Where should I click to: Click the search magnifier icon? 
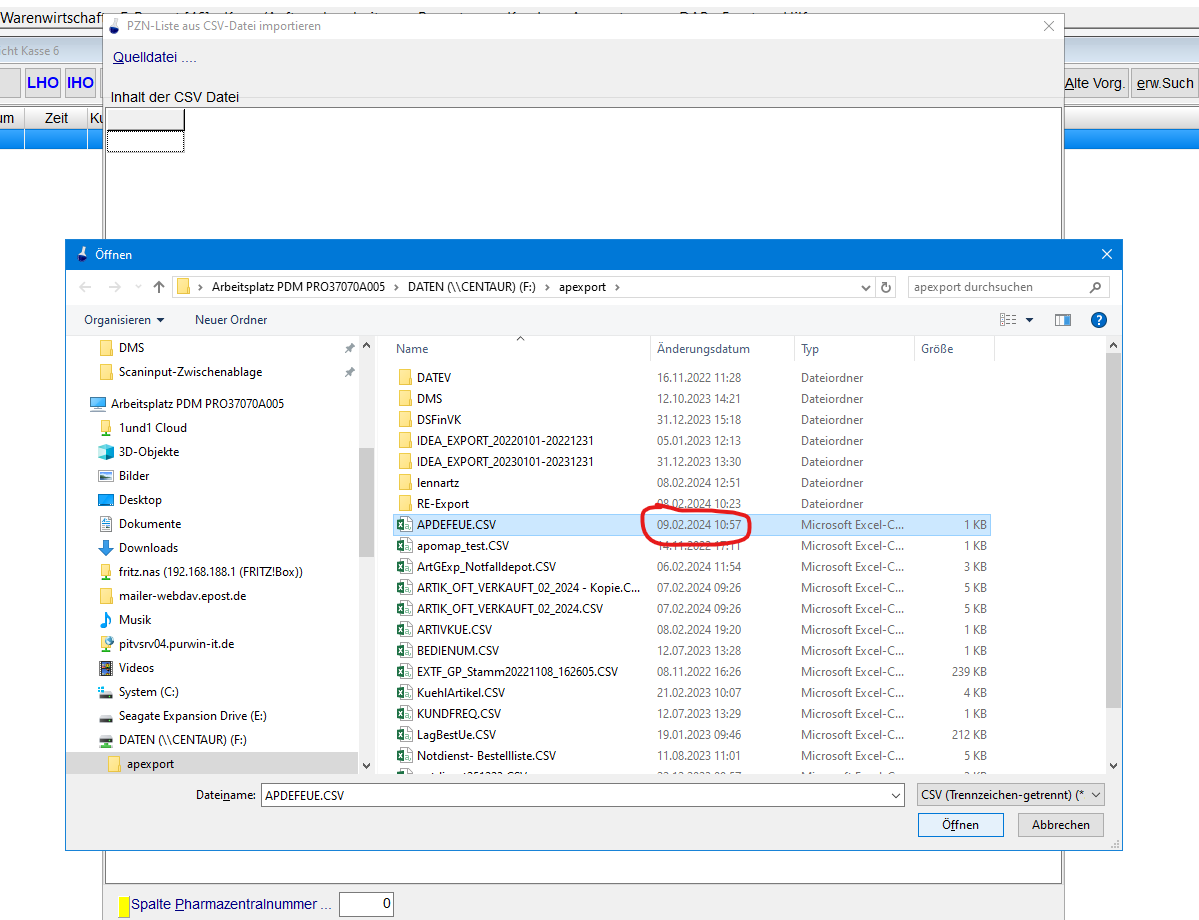coord(1095,287)
